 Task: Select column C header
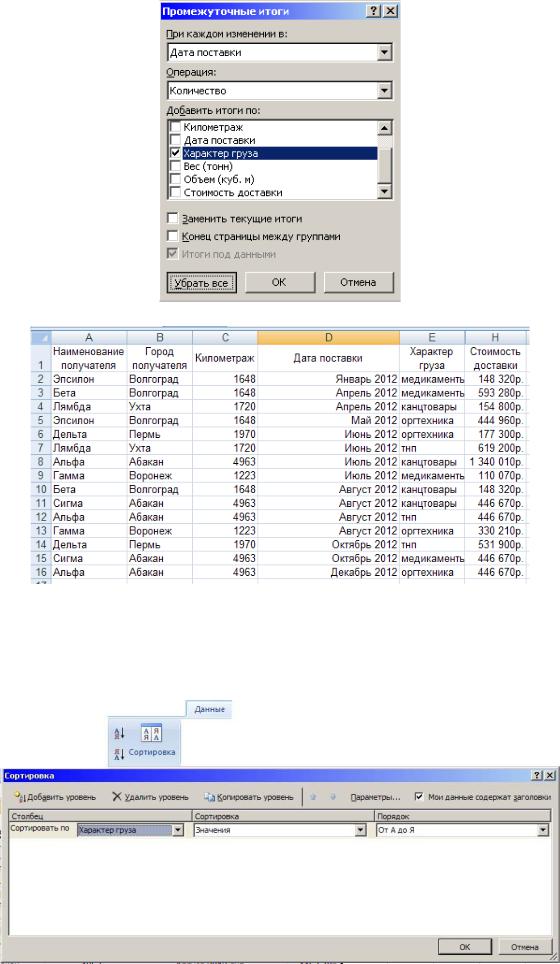[x=225, y=337]
